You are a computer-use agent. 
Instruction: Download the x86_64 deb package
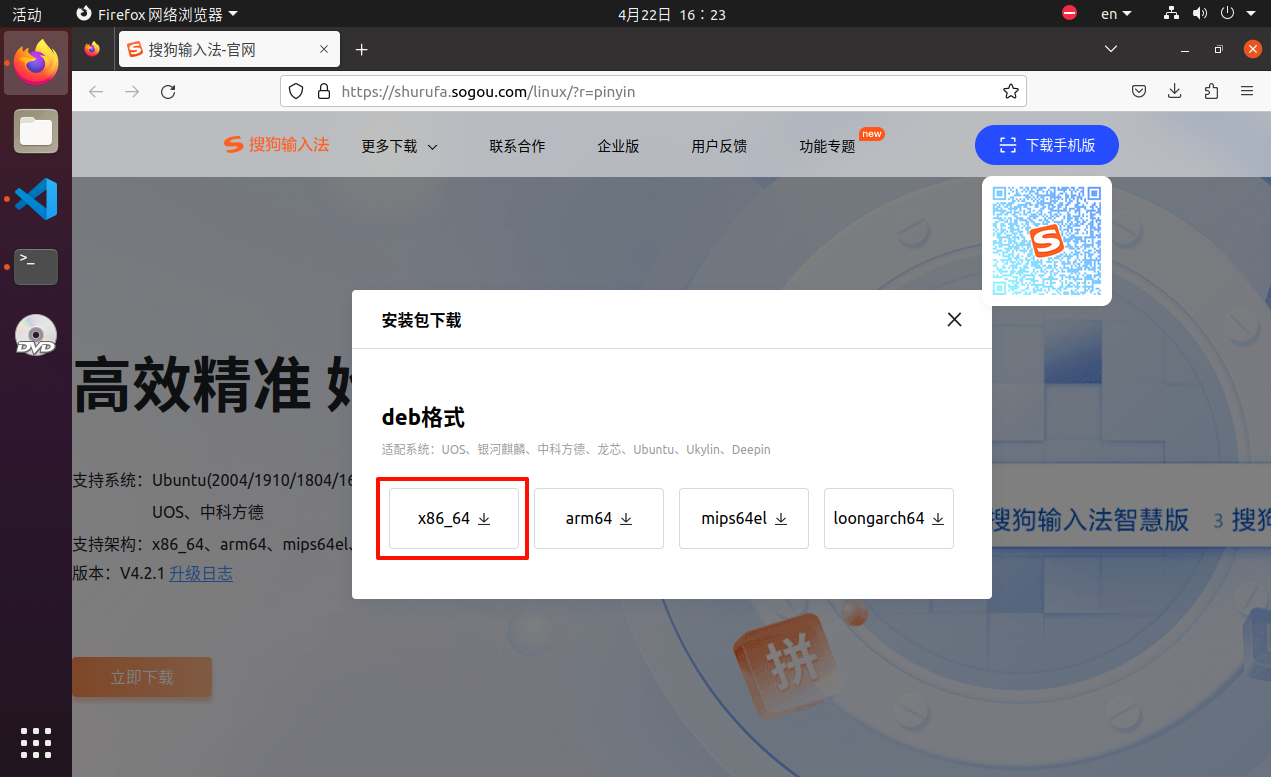tap(454, 518)
